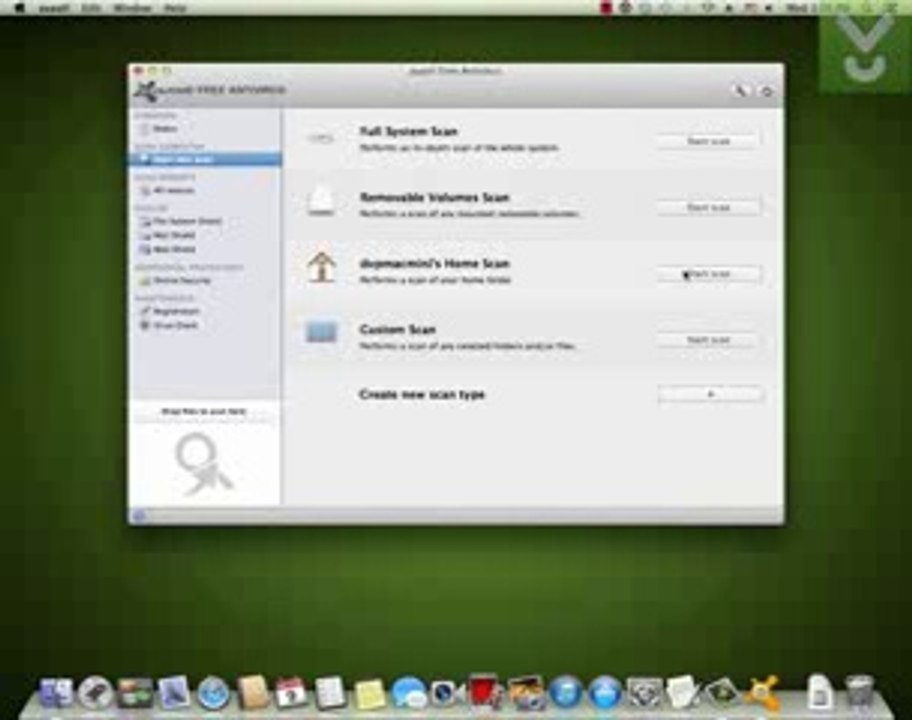912x720 pixels.
Task: Click the Custom Scan folder icon
Action: coord(321,332)
